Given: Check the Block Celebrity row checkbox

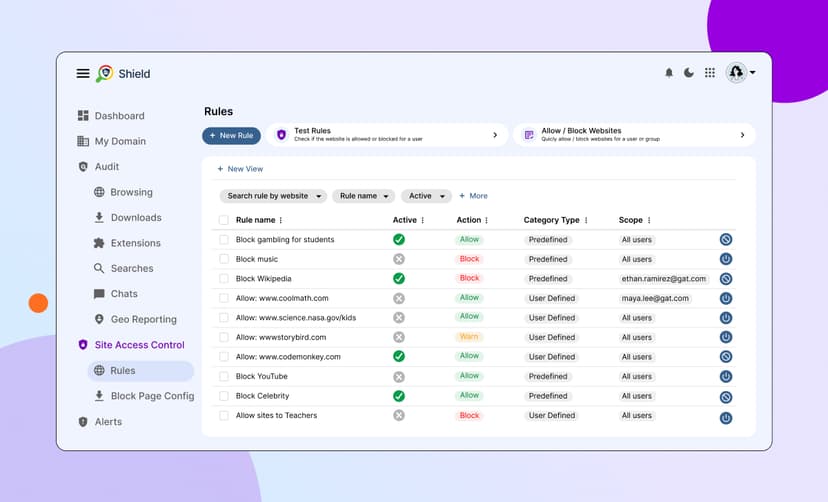Looking at the screenshot, I should click(x=224, y=396).
